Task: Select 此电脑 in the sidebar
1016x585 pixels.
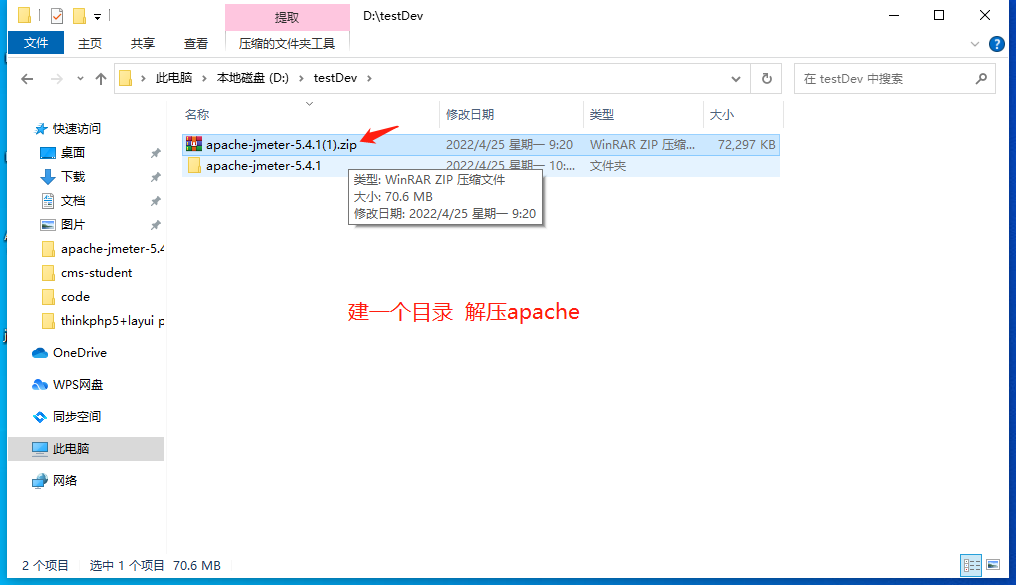Action: (x=86, y=448)
